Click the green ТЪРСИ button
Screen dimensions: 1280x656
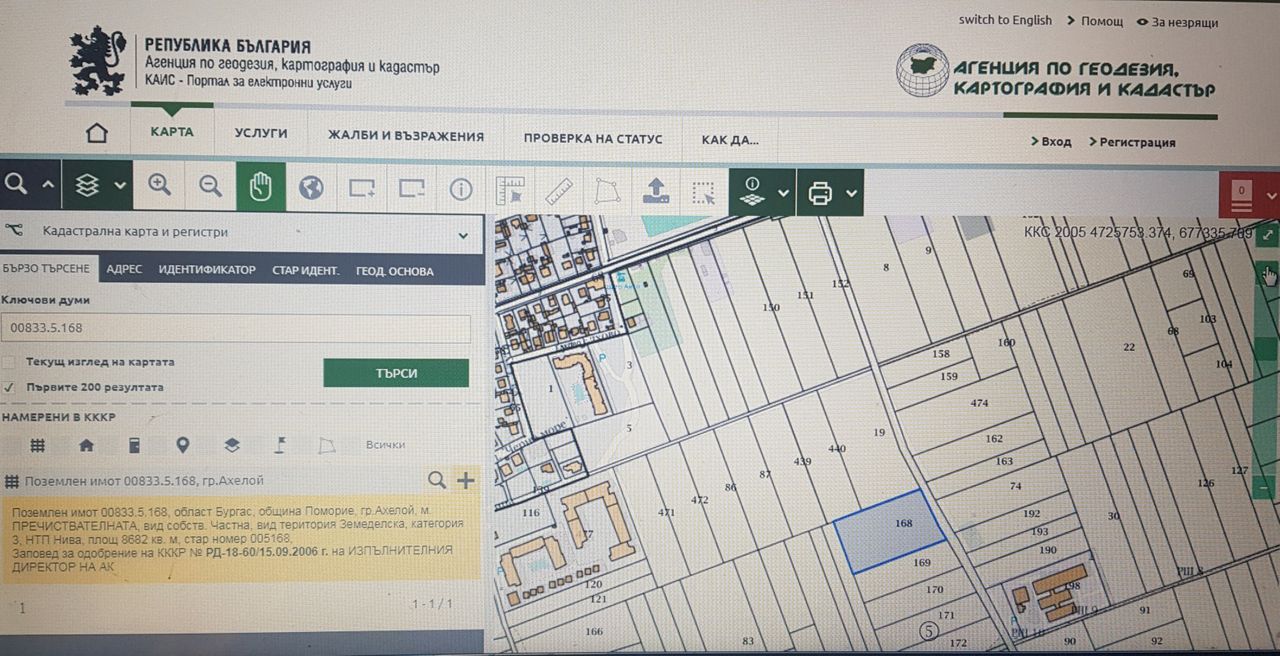396,373
